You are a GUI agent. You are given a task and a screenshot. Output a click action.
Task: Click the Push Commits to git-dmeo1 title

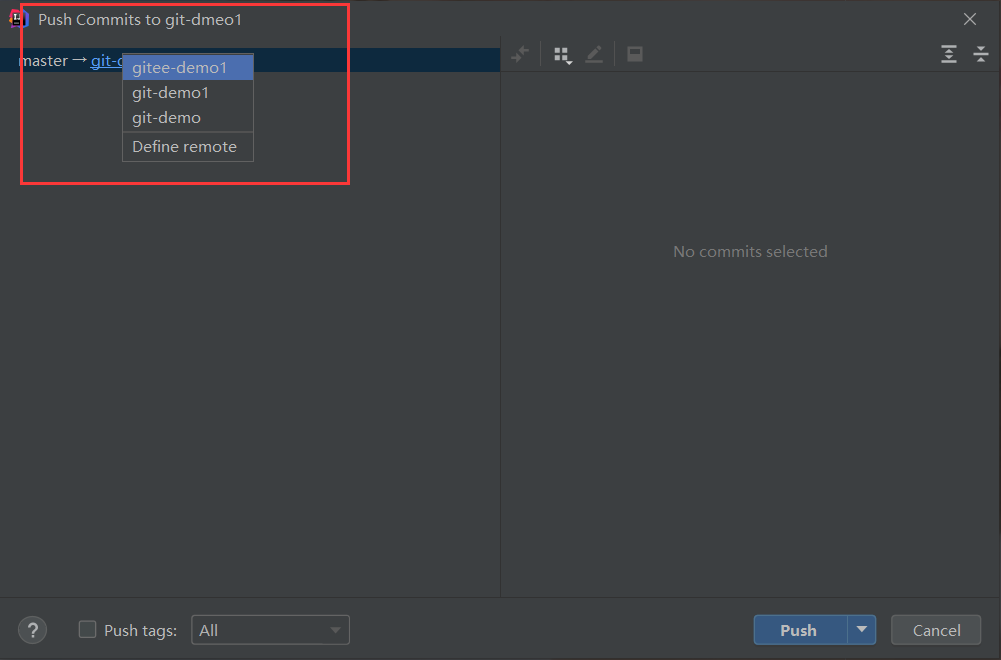click(x=140, y=20)
